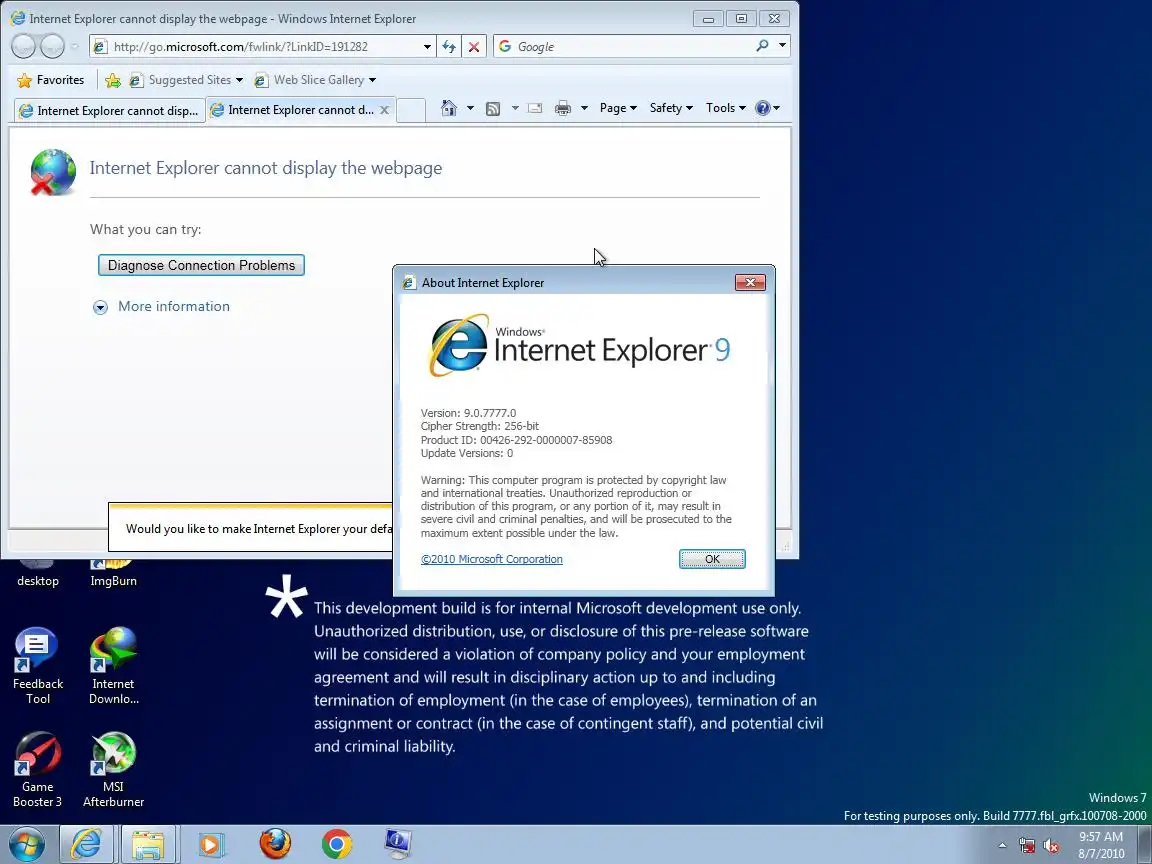Click OK in About Internet Explorer dialog
1152x864 pixels.
[712, 559]
